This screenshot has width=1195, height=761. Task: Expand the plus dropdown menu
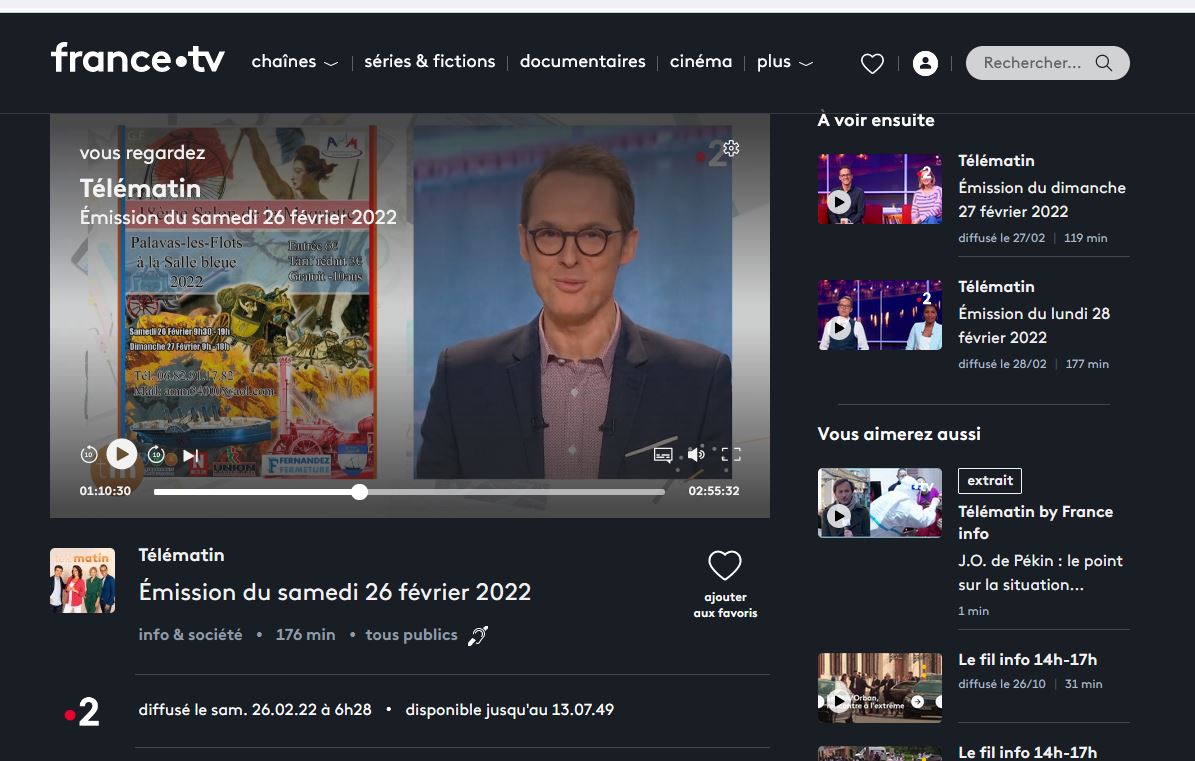point(784,62)
